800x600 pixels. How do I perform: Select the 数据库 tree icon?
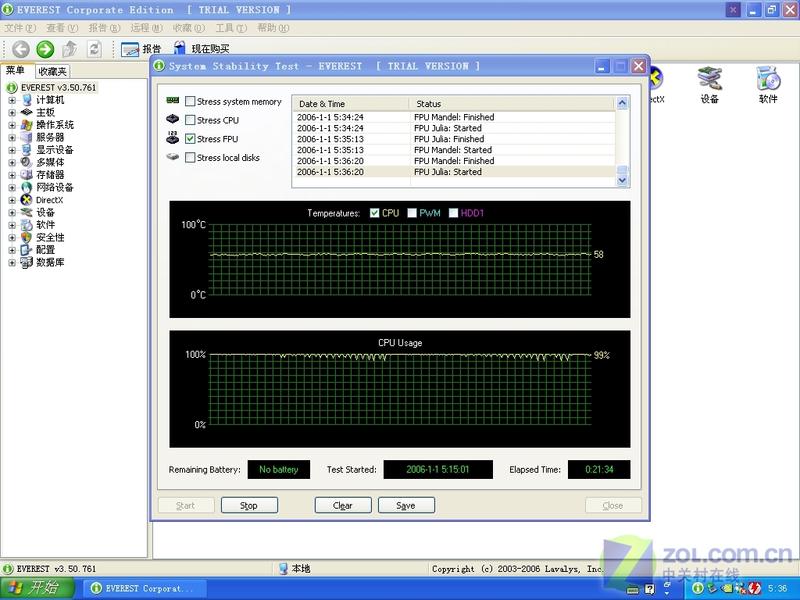pos(27,262)
